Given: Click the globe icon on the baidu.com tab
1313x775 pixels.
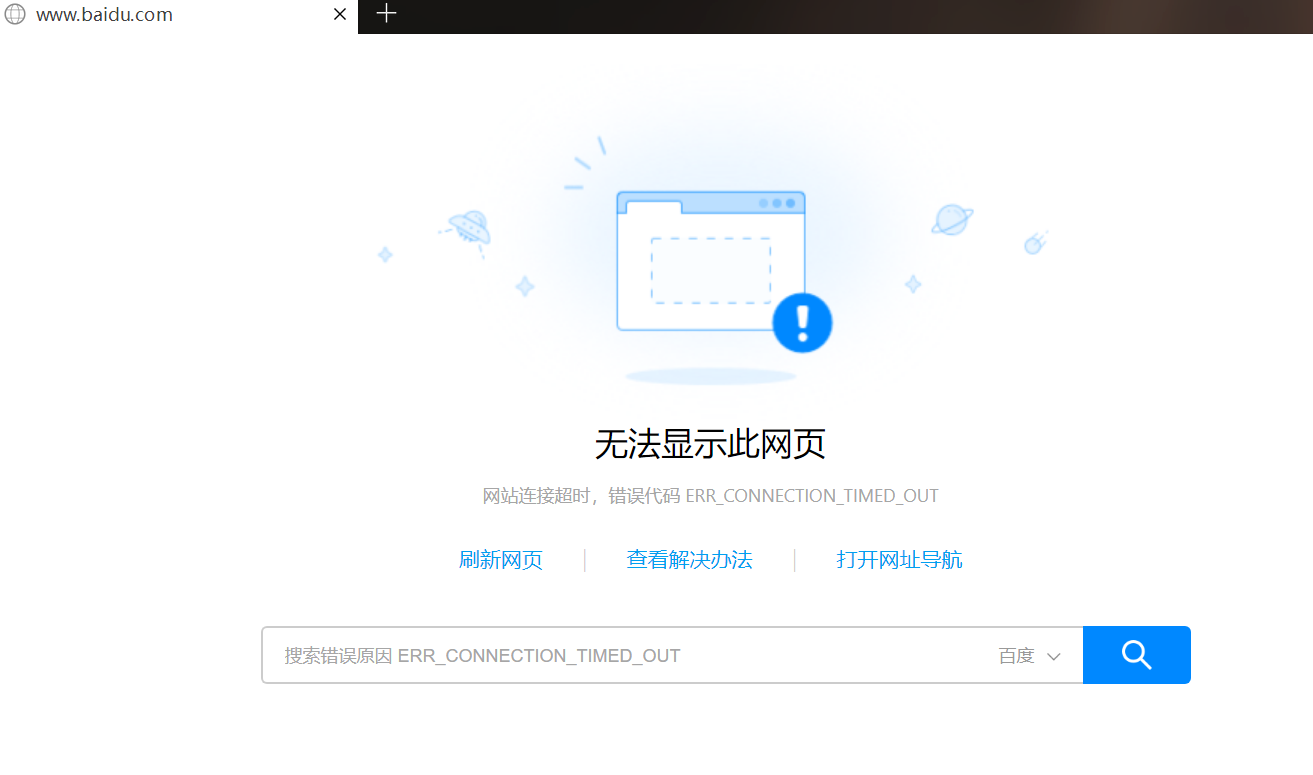Looking at the screenshot, I should click(x=15, y=14).
